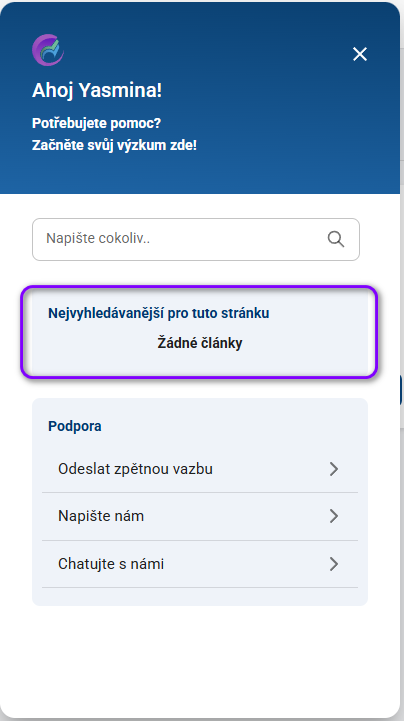404x721 pixels.
Task: Click blank space below 'Chatujte s námi' row
Action: [199, 596]
